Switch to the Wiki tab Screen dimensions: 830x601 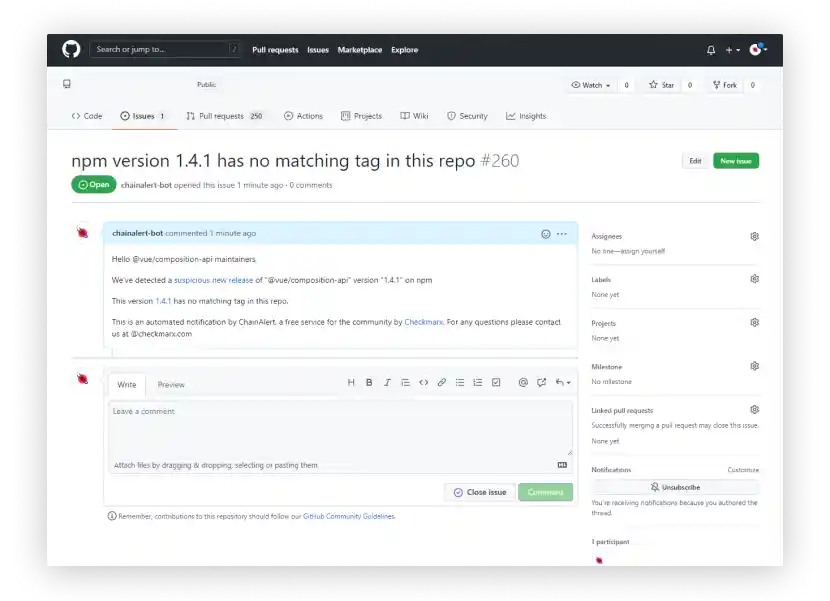point(414,116)
